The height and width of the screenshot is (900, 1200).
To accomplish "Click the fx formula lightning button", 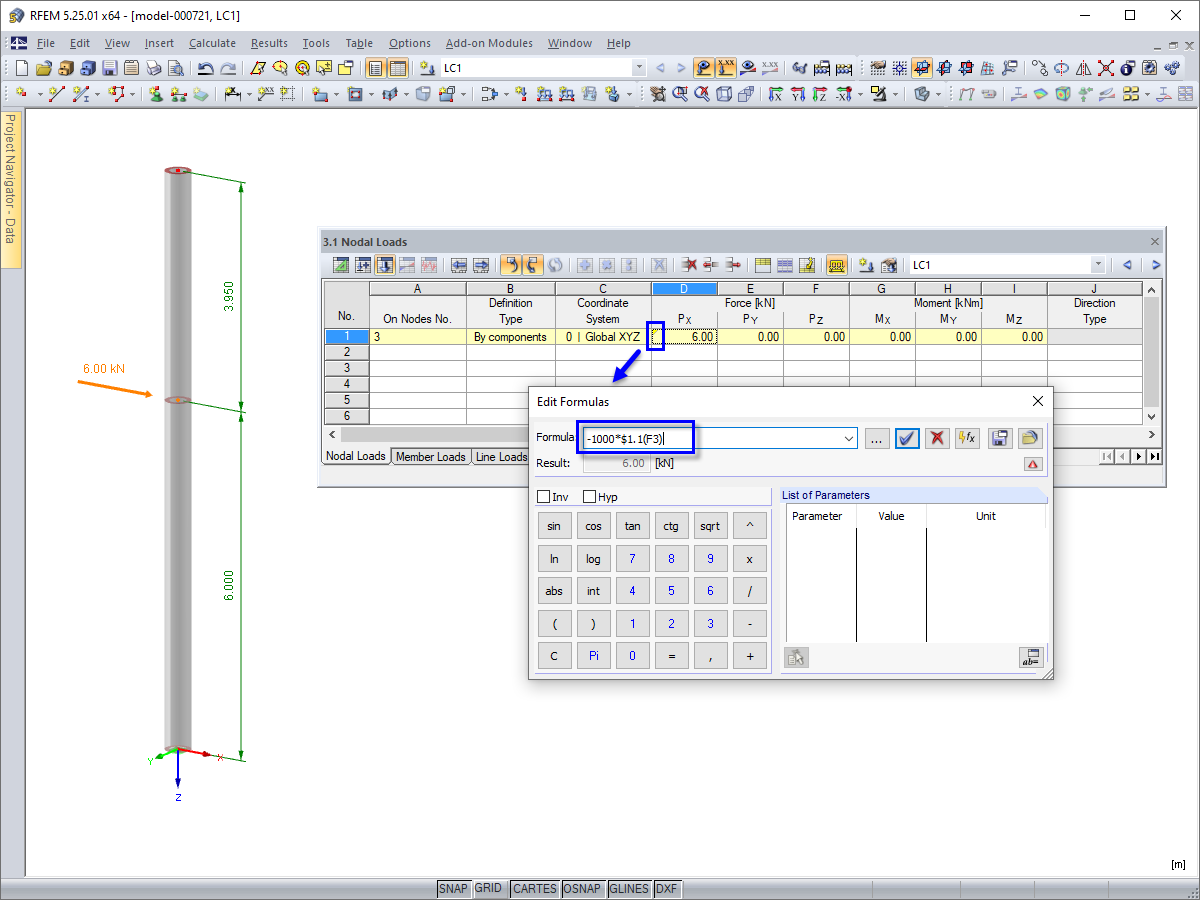I will (967, 438).
